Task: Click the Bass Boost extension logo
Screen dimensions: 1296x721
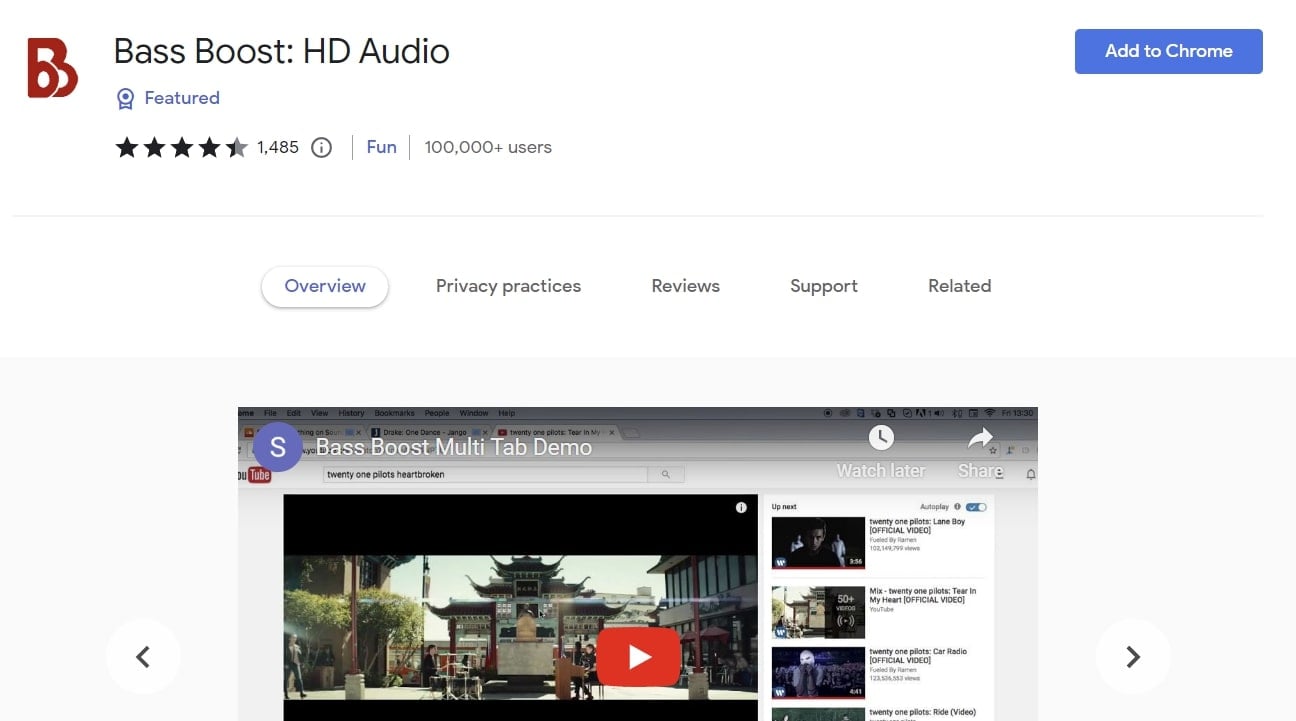Action: pyautogui.click(x=50, y=68)
